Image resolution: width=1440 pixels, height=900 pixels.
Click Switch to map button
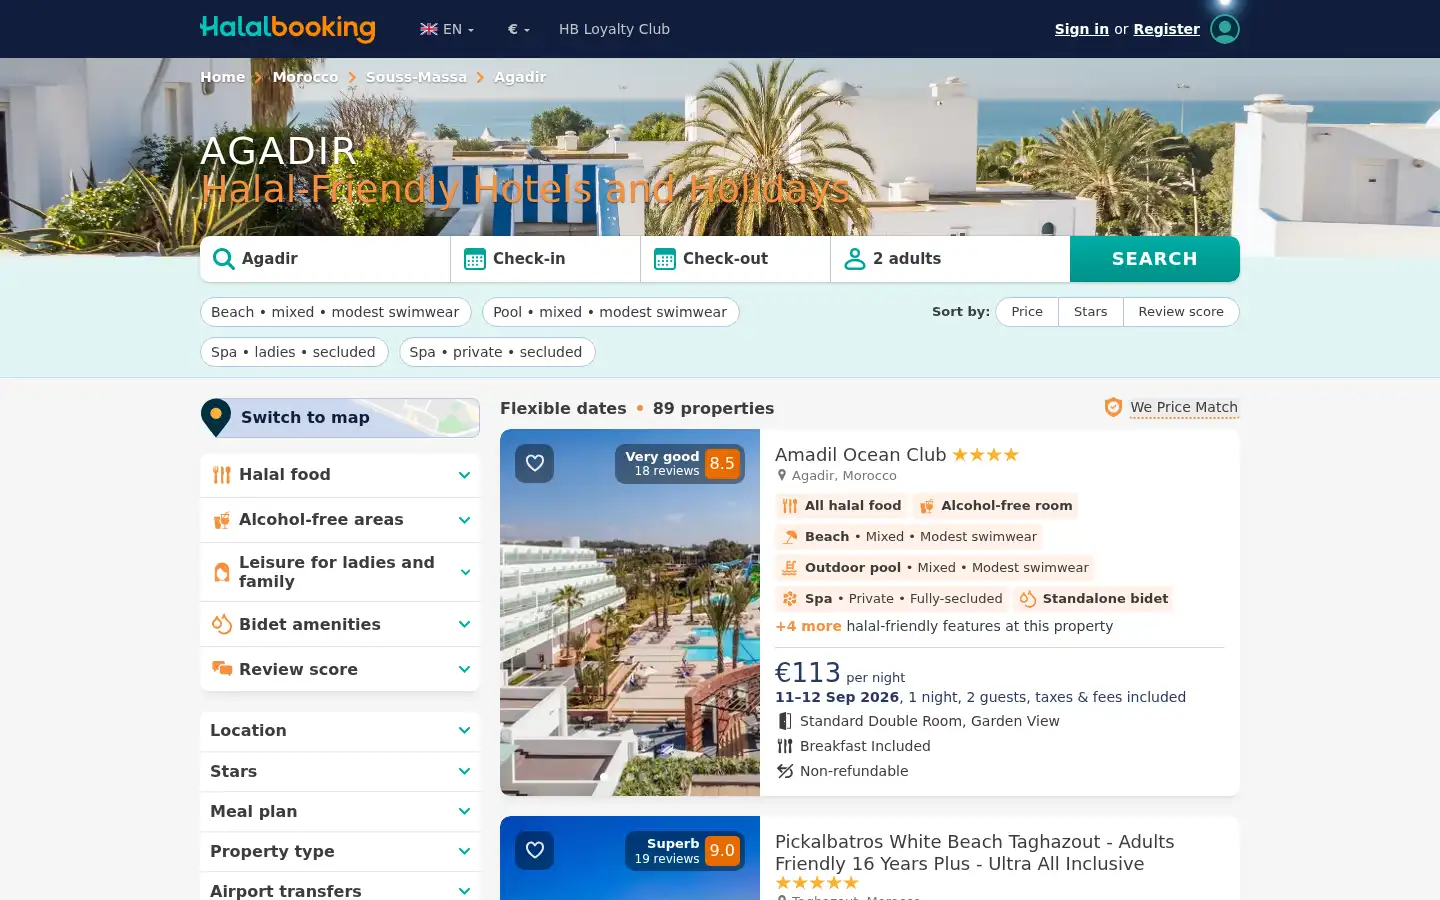(x=340, y=417)
